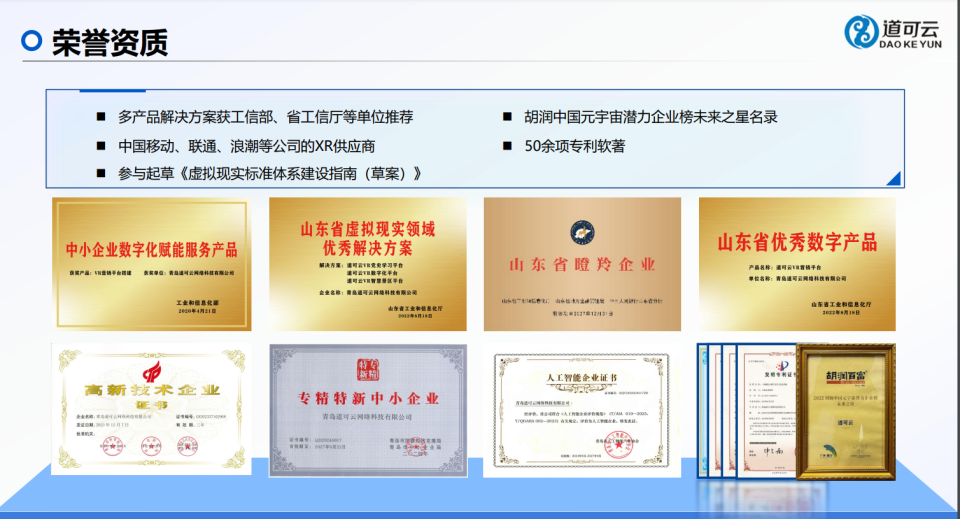Click the red round stamp on 人工智能企业证书
The height and width of the screenshot is (519, 960).
tap(620, 445)
